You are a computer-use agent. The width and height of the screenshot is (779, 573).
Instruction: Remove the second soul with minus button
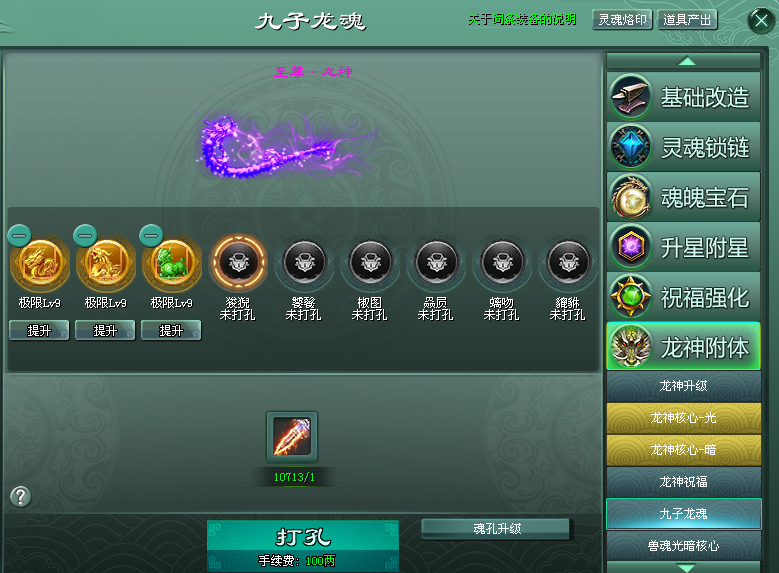click(85, 235)
